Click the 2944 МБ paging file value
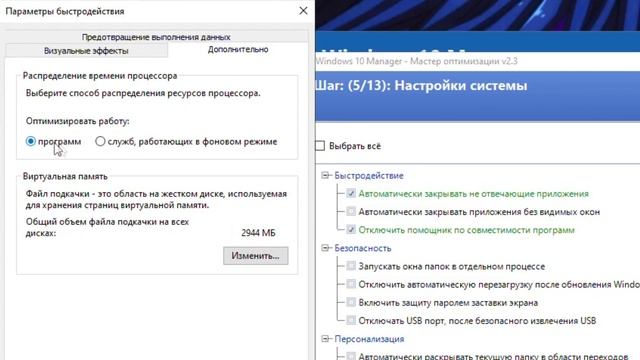Screen dimensions: 640x360 [x=258, y=233]
